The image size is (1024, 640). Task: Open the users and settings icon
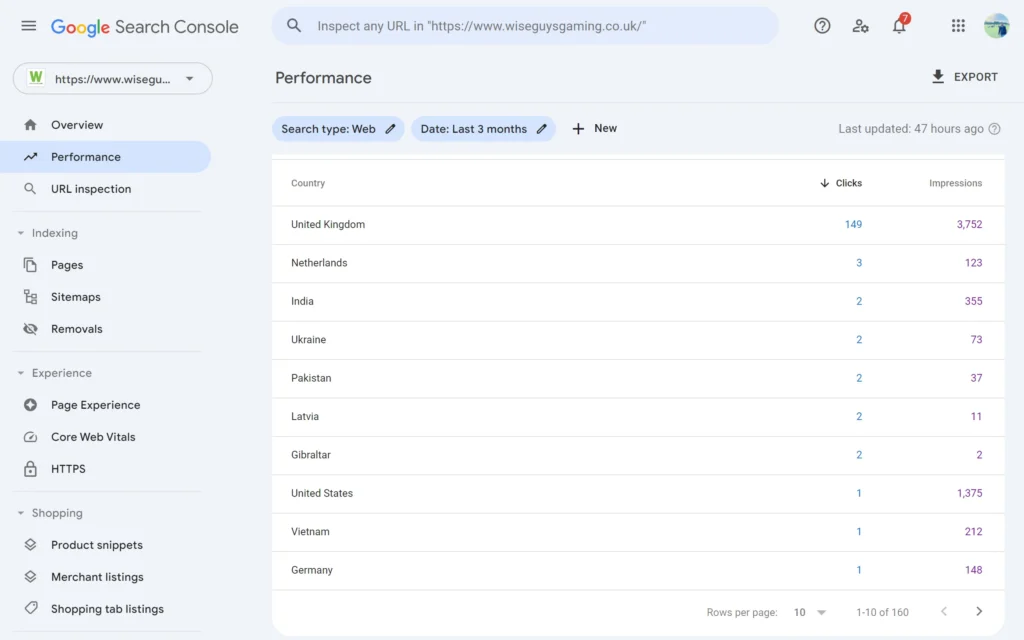point(860,26)
